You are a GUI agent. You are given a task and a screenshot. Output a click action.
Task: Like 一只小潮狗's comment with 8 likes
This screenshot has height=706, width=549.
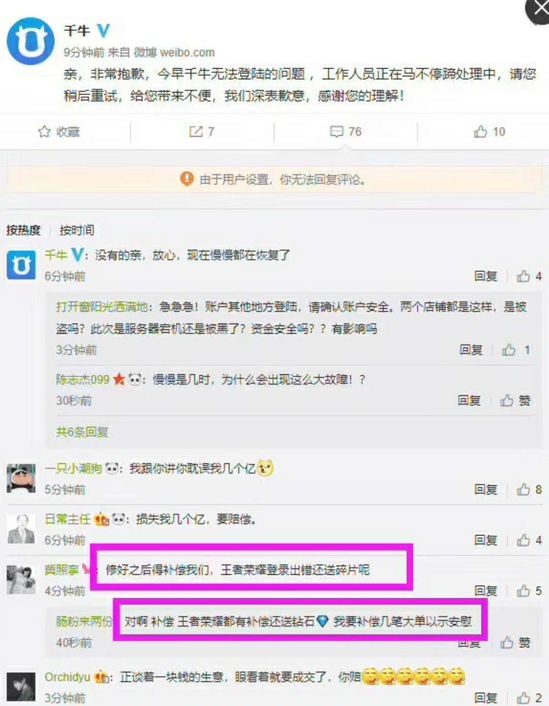tap(523, 489)
